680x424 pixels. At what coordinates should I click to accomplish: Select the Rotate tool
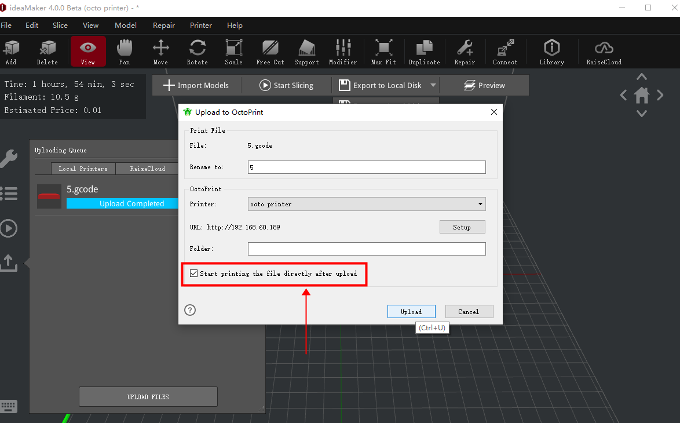(197, 52)
